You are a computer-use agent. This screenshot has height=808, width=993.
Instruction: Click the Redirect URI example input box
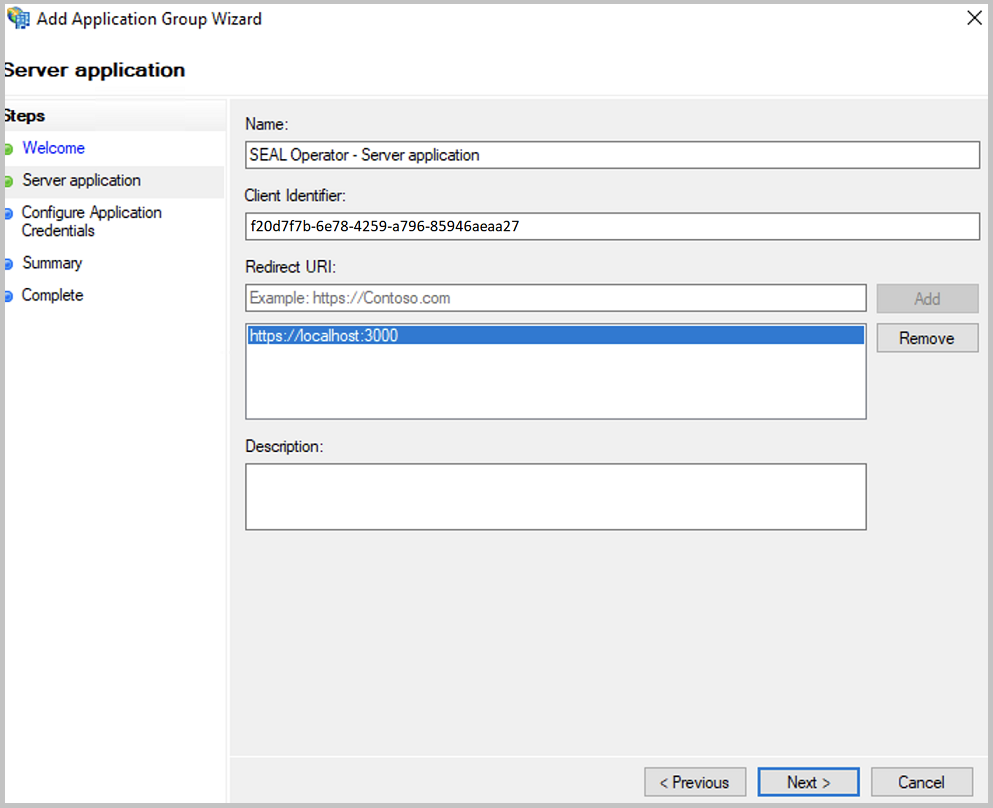tap(556, 298)
